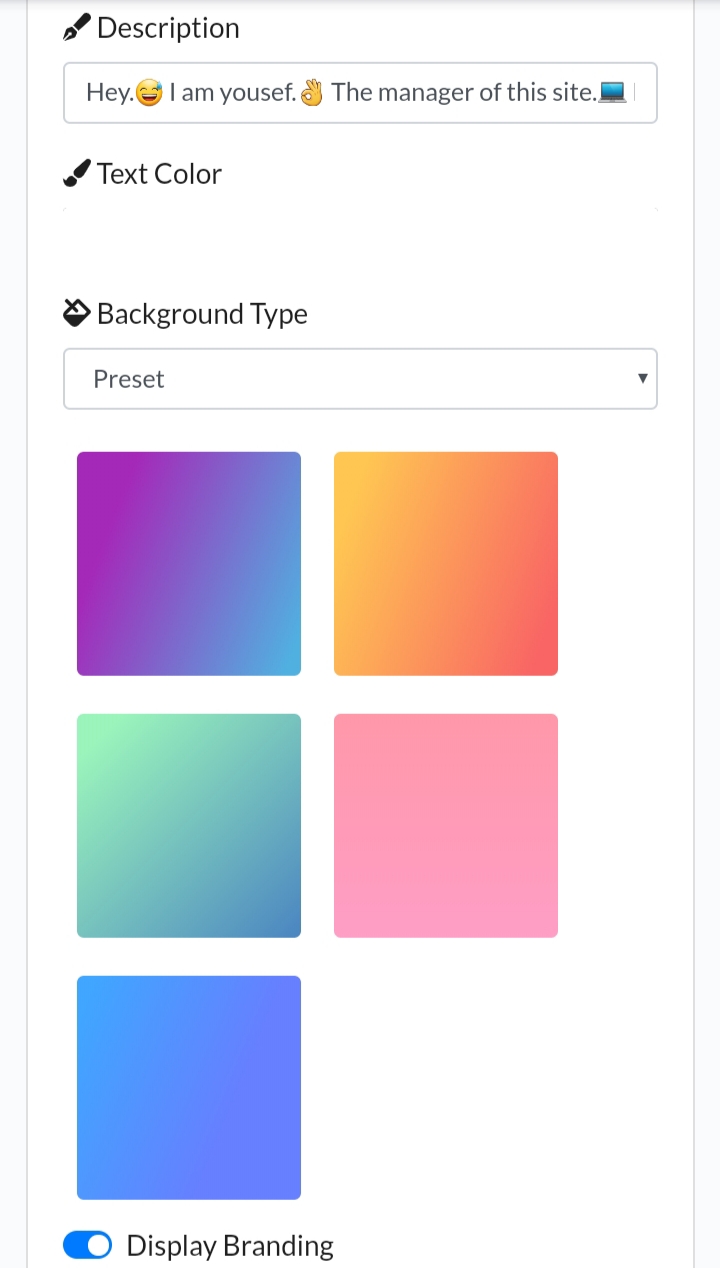Click the dropdown arrow on the Preset selector
Image resolution: width=720 pixels, height=1268 pixels.
pyautogui.click(x=642, y=378)
